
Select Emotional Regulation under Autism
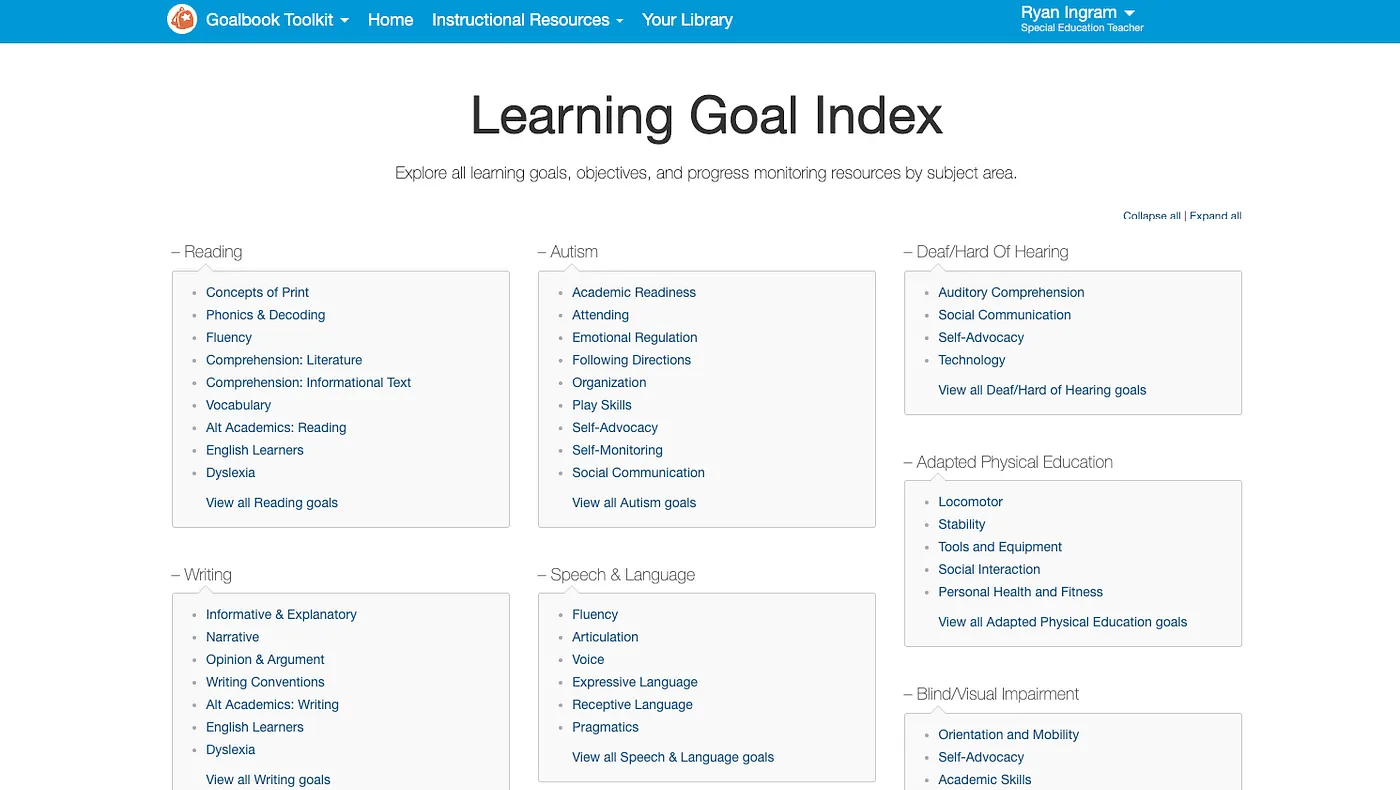click(x=634, y=337)
